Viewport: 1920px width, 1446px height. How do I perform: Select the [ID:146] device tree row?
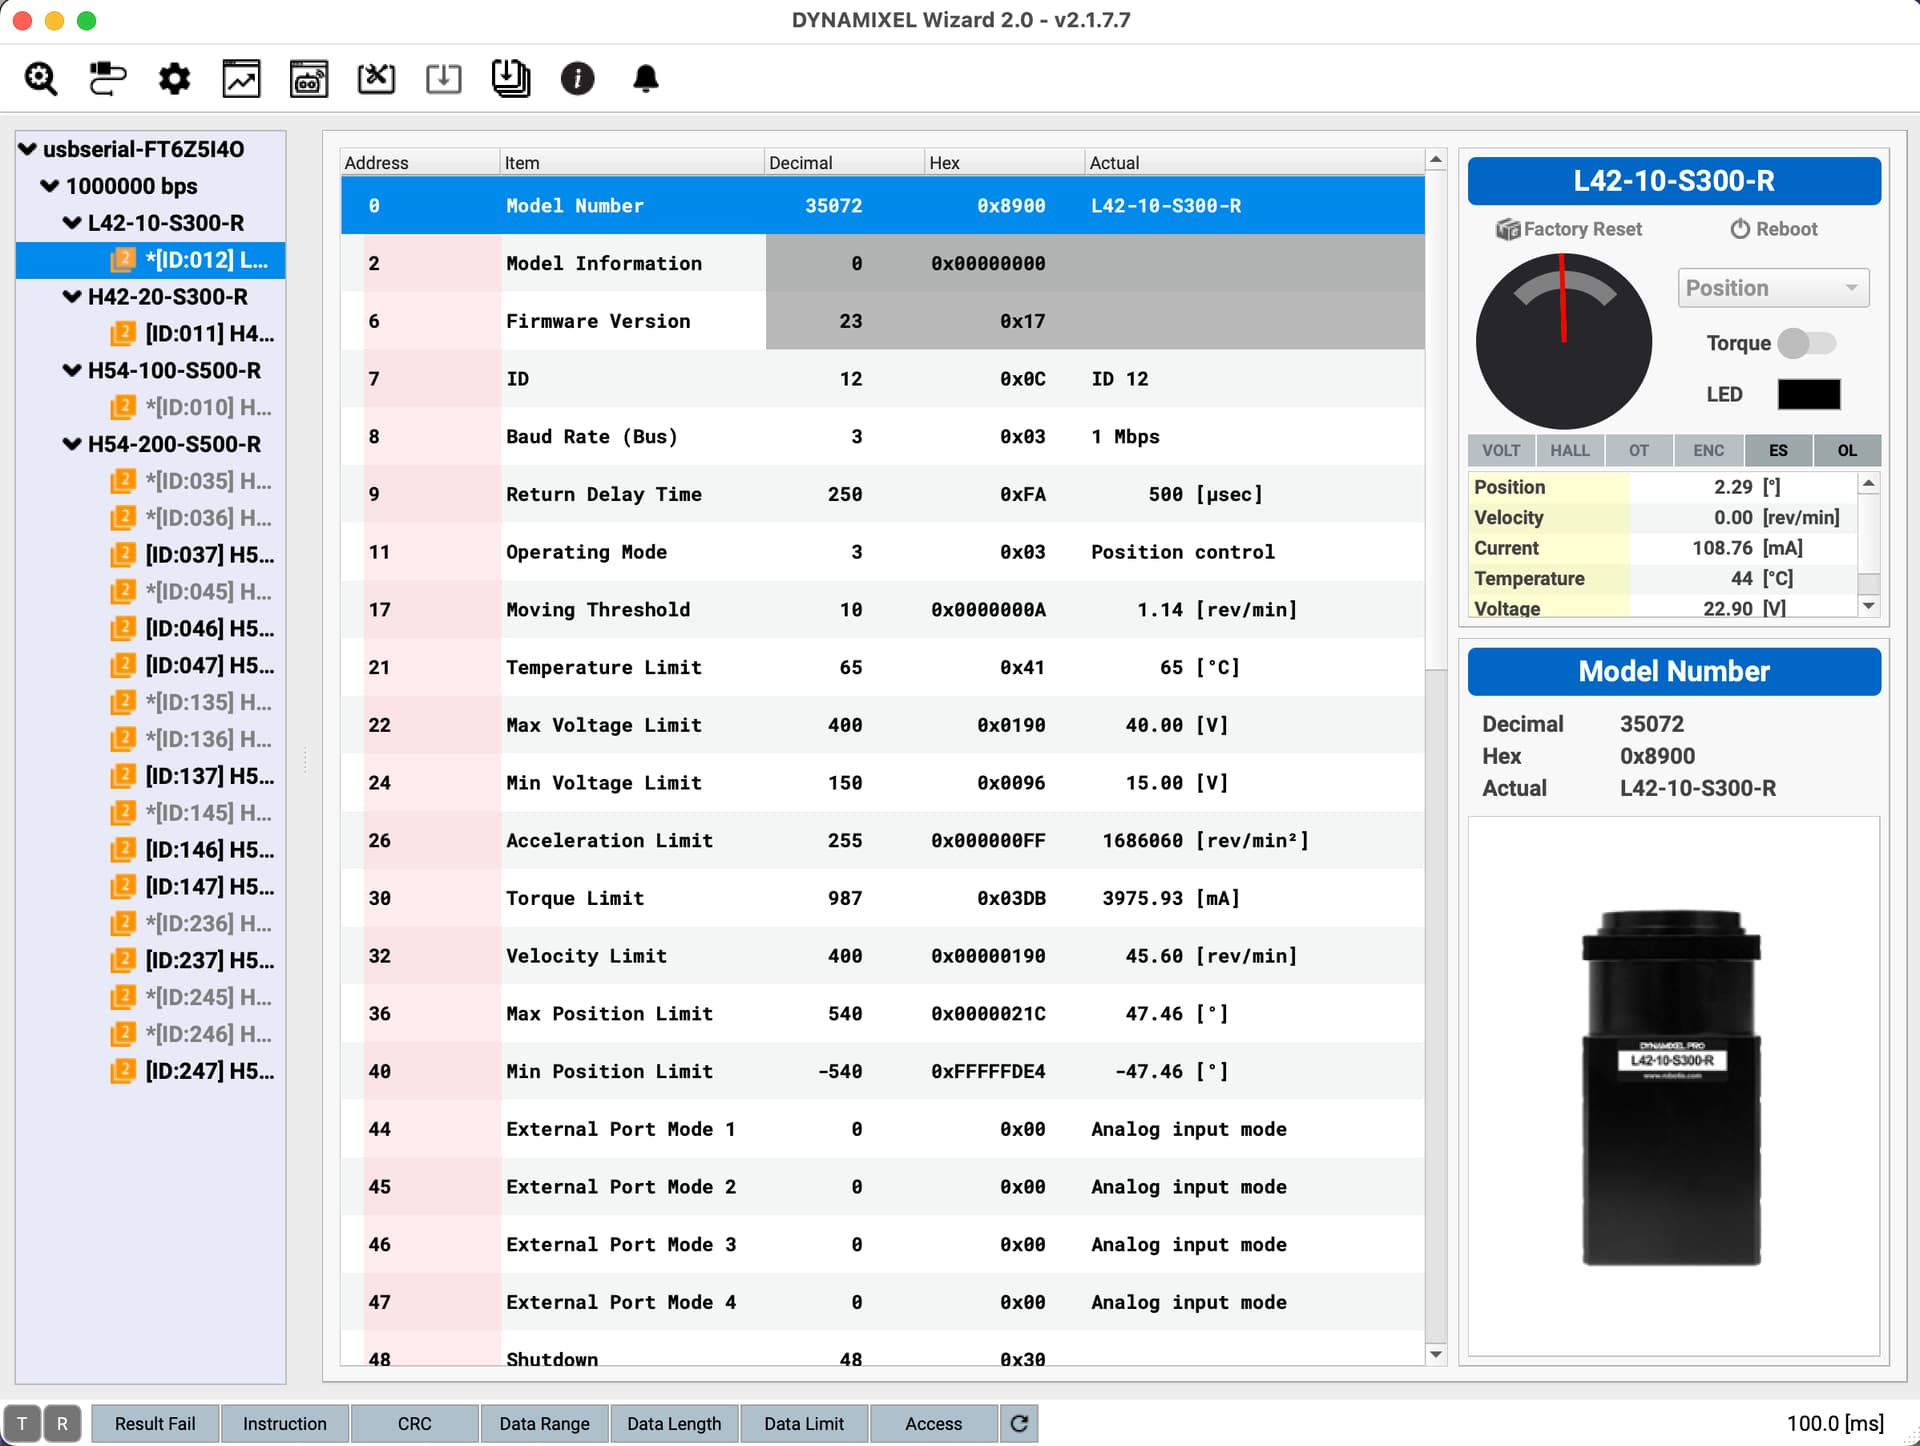point(150,849)
